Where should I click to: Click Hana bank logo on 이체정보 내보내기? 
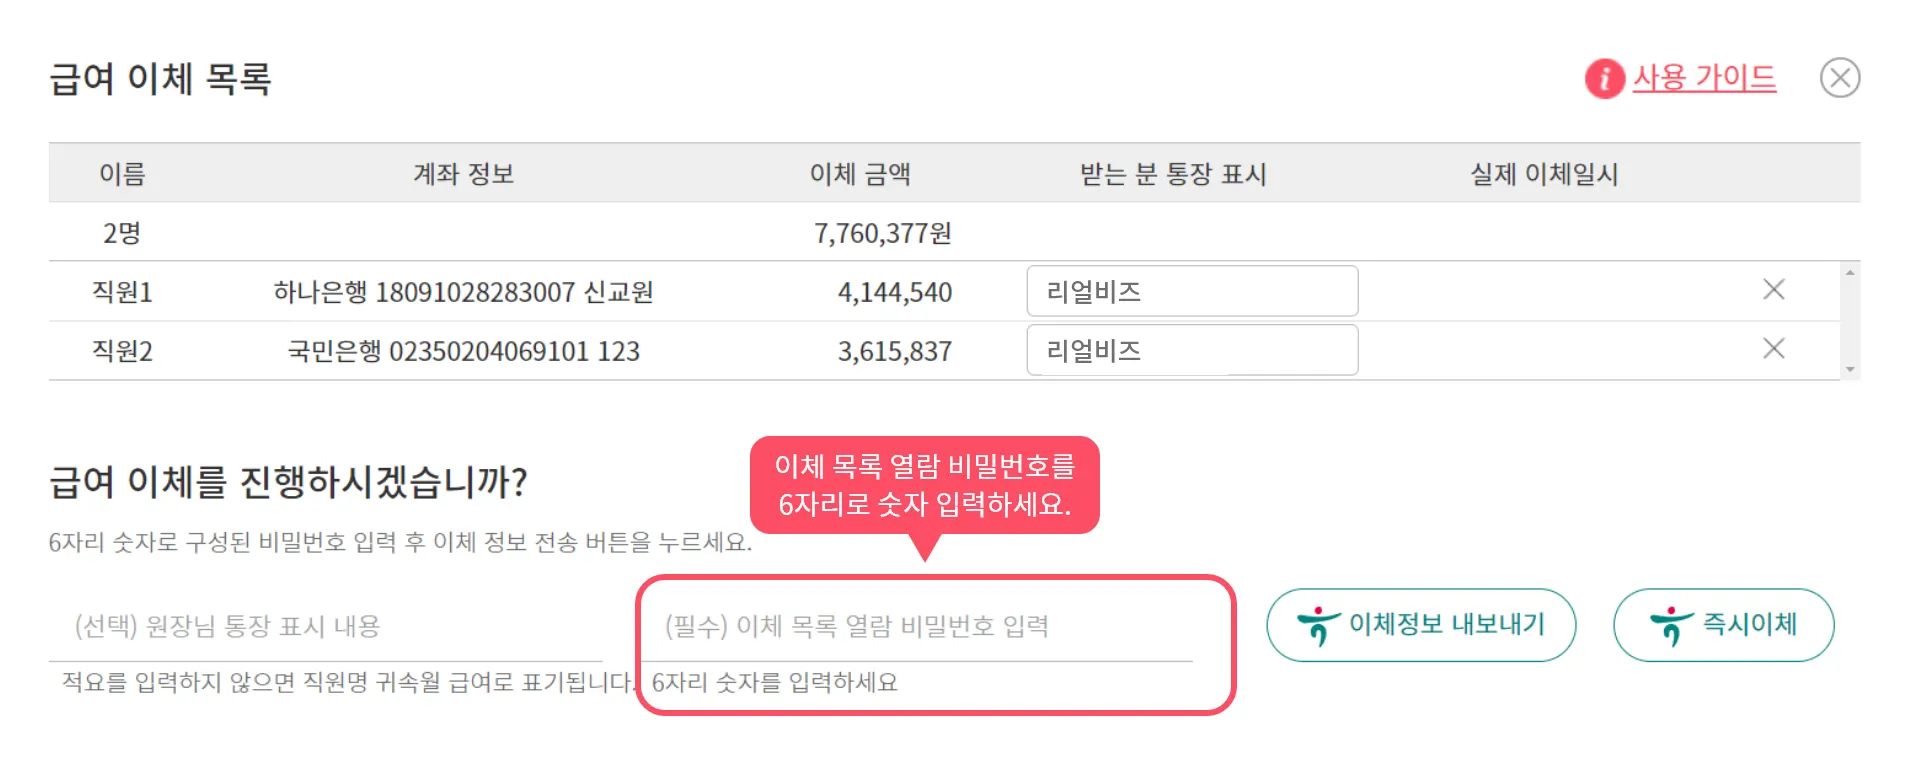[1318, 626]
